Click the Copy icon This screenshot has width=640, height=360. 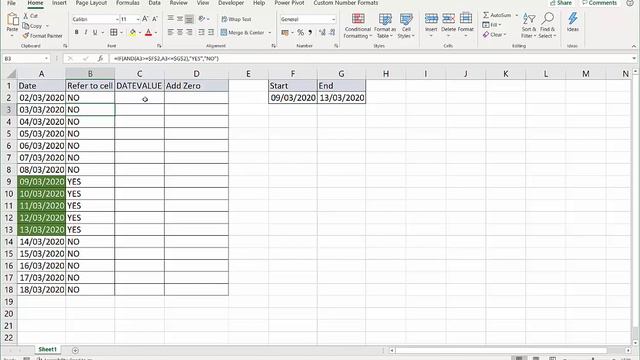click(33, 26)
